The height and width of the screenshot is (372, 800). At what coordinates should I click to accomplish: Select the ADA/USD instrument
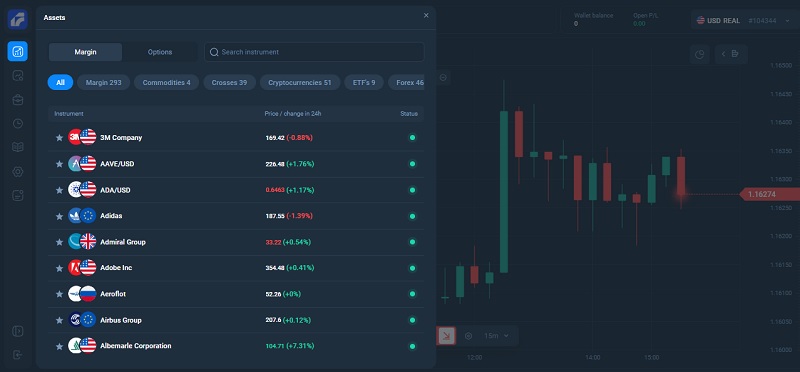click(x=236, y=190)
